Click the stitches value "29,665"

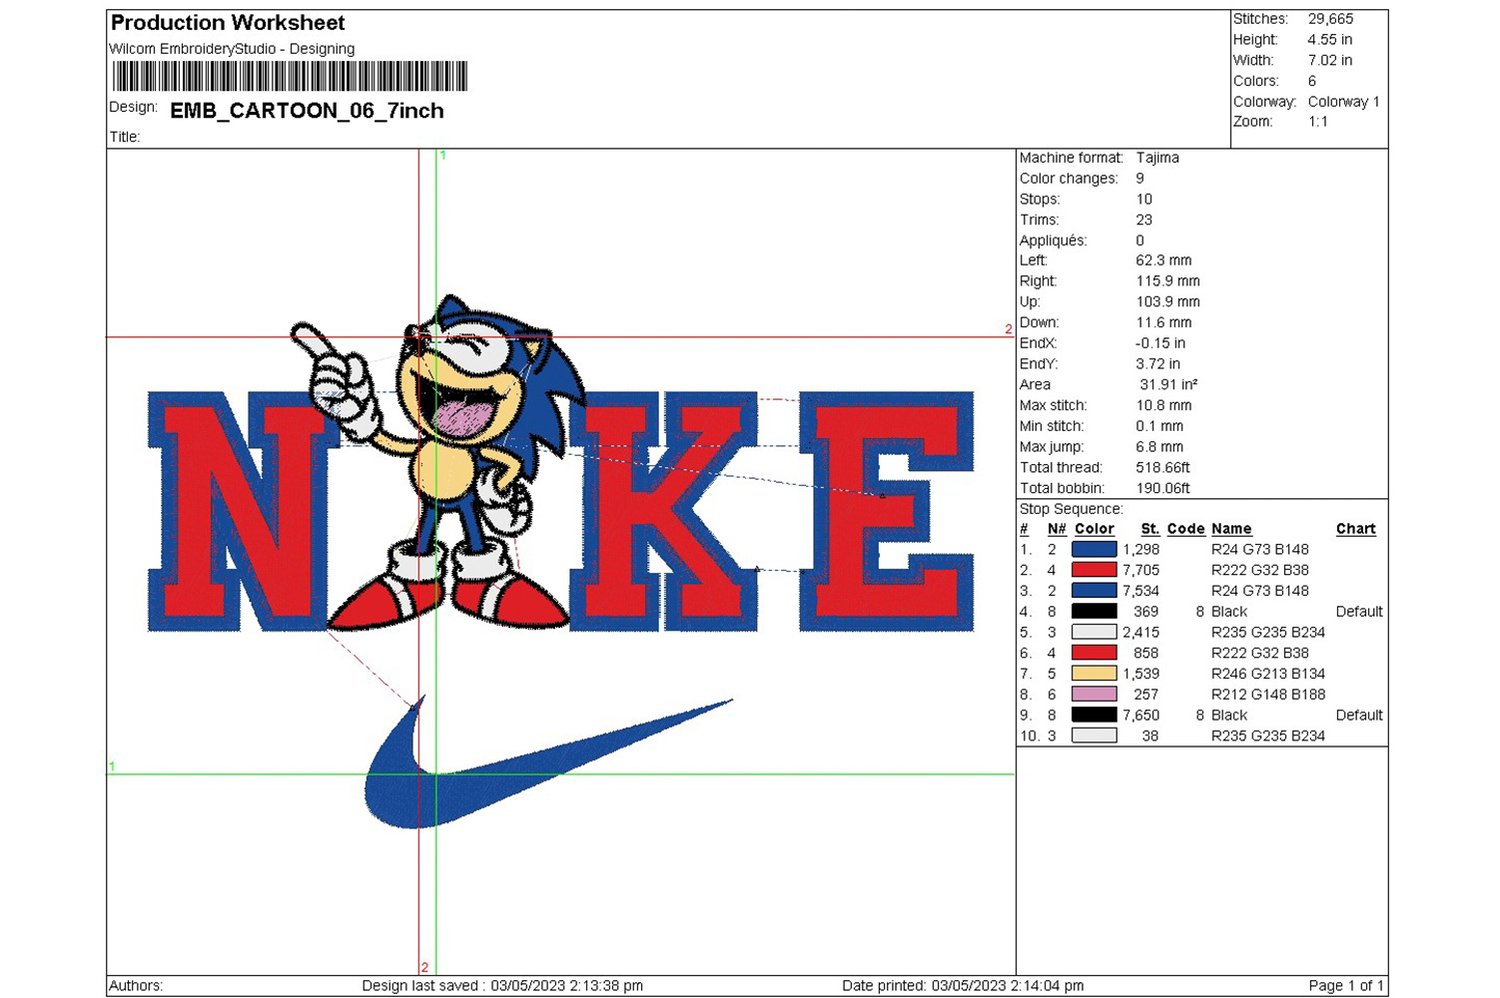coord(1330,19)
